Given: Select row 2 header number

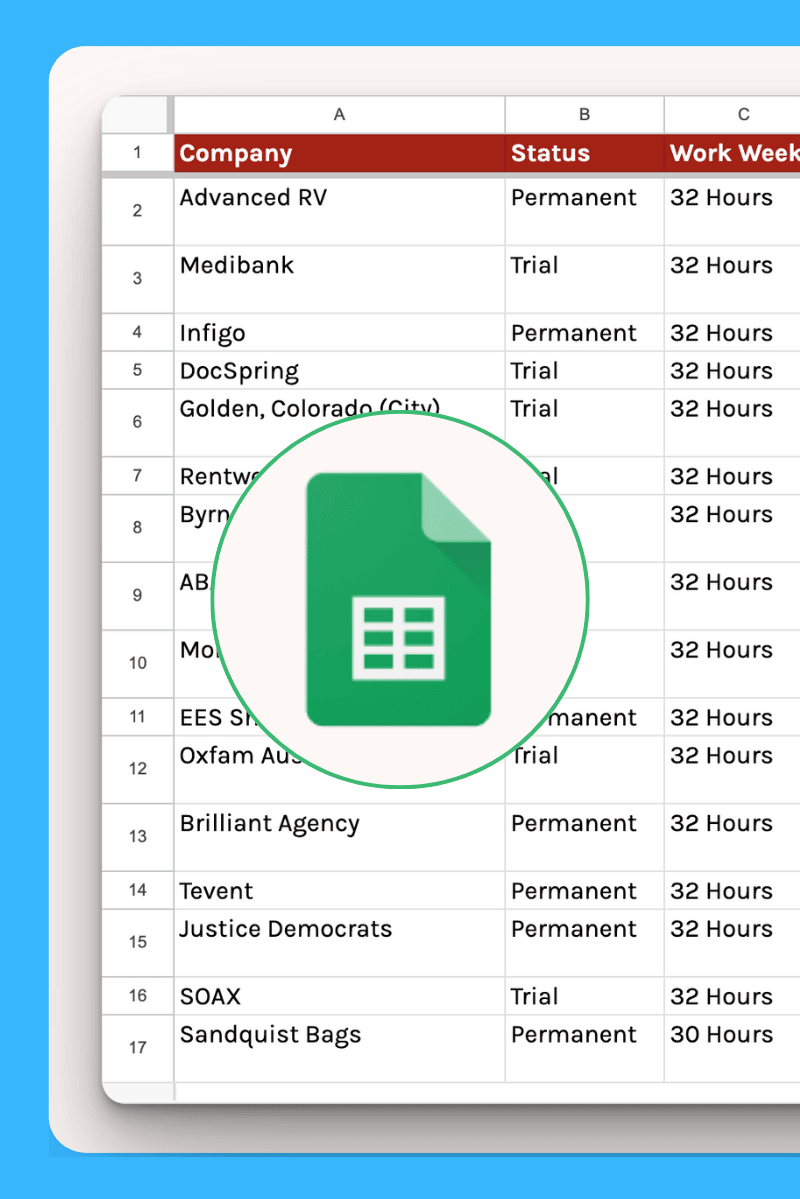Looking at the screenshot, I should click(137, 211).
